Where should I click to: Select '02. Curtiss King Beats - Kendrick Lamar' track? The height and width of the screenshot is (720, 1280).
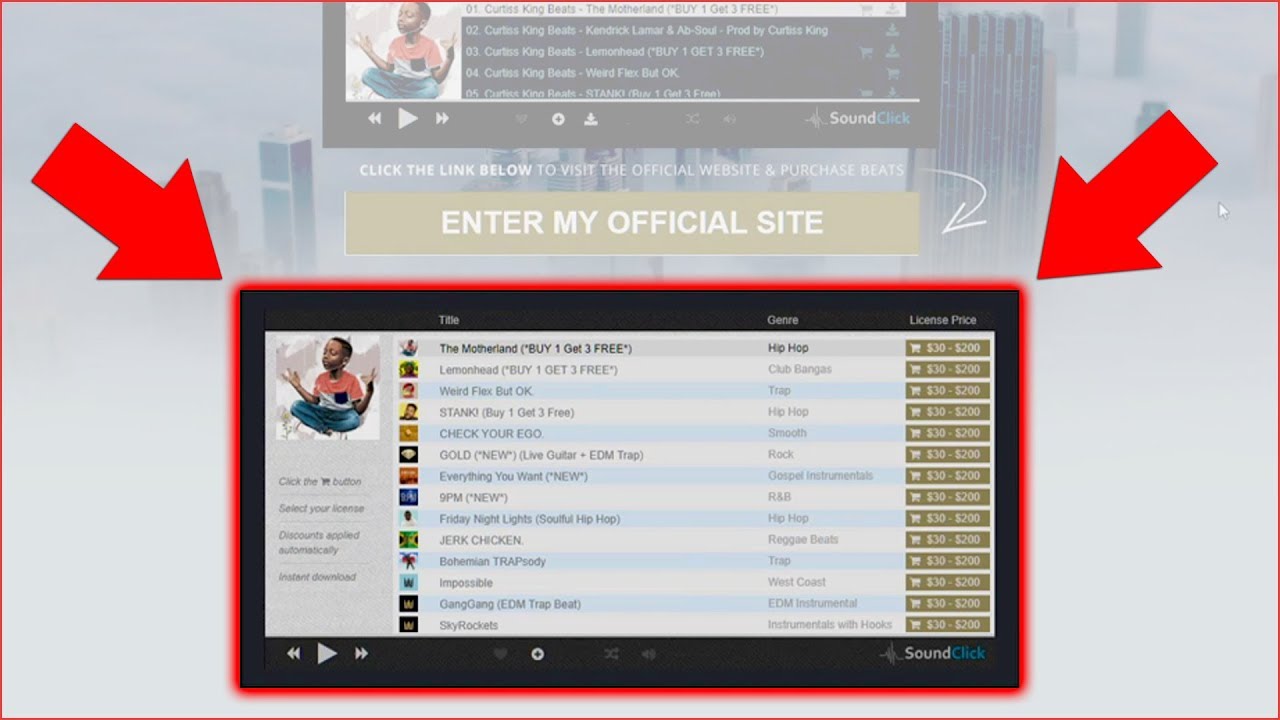tap(646, 31)
